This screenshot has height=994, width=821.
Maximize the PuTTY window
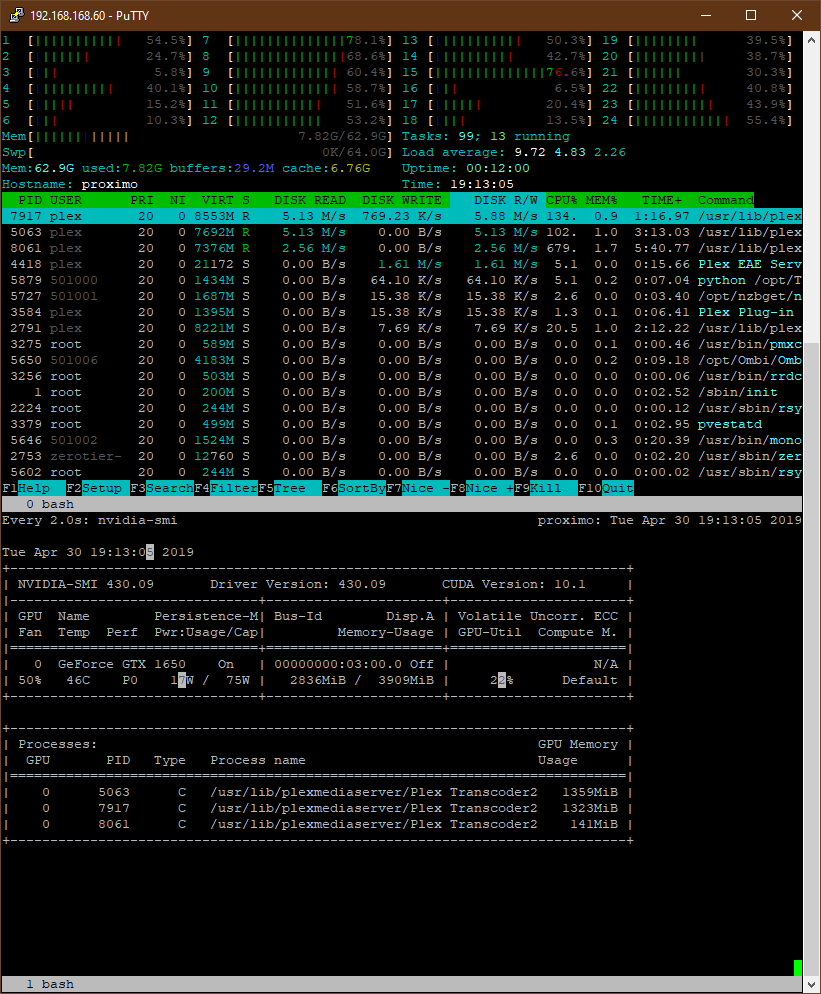tap(751, 15)
